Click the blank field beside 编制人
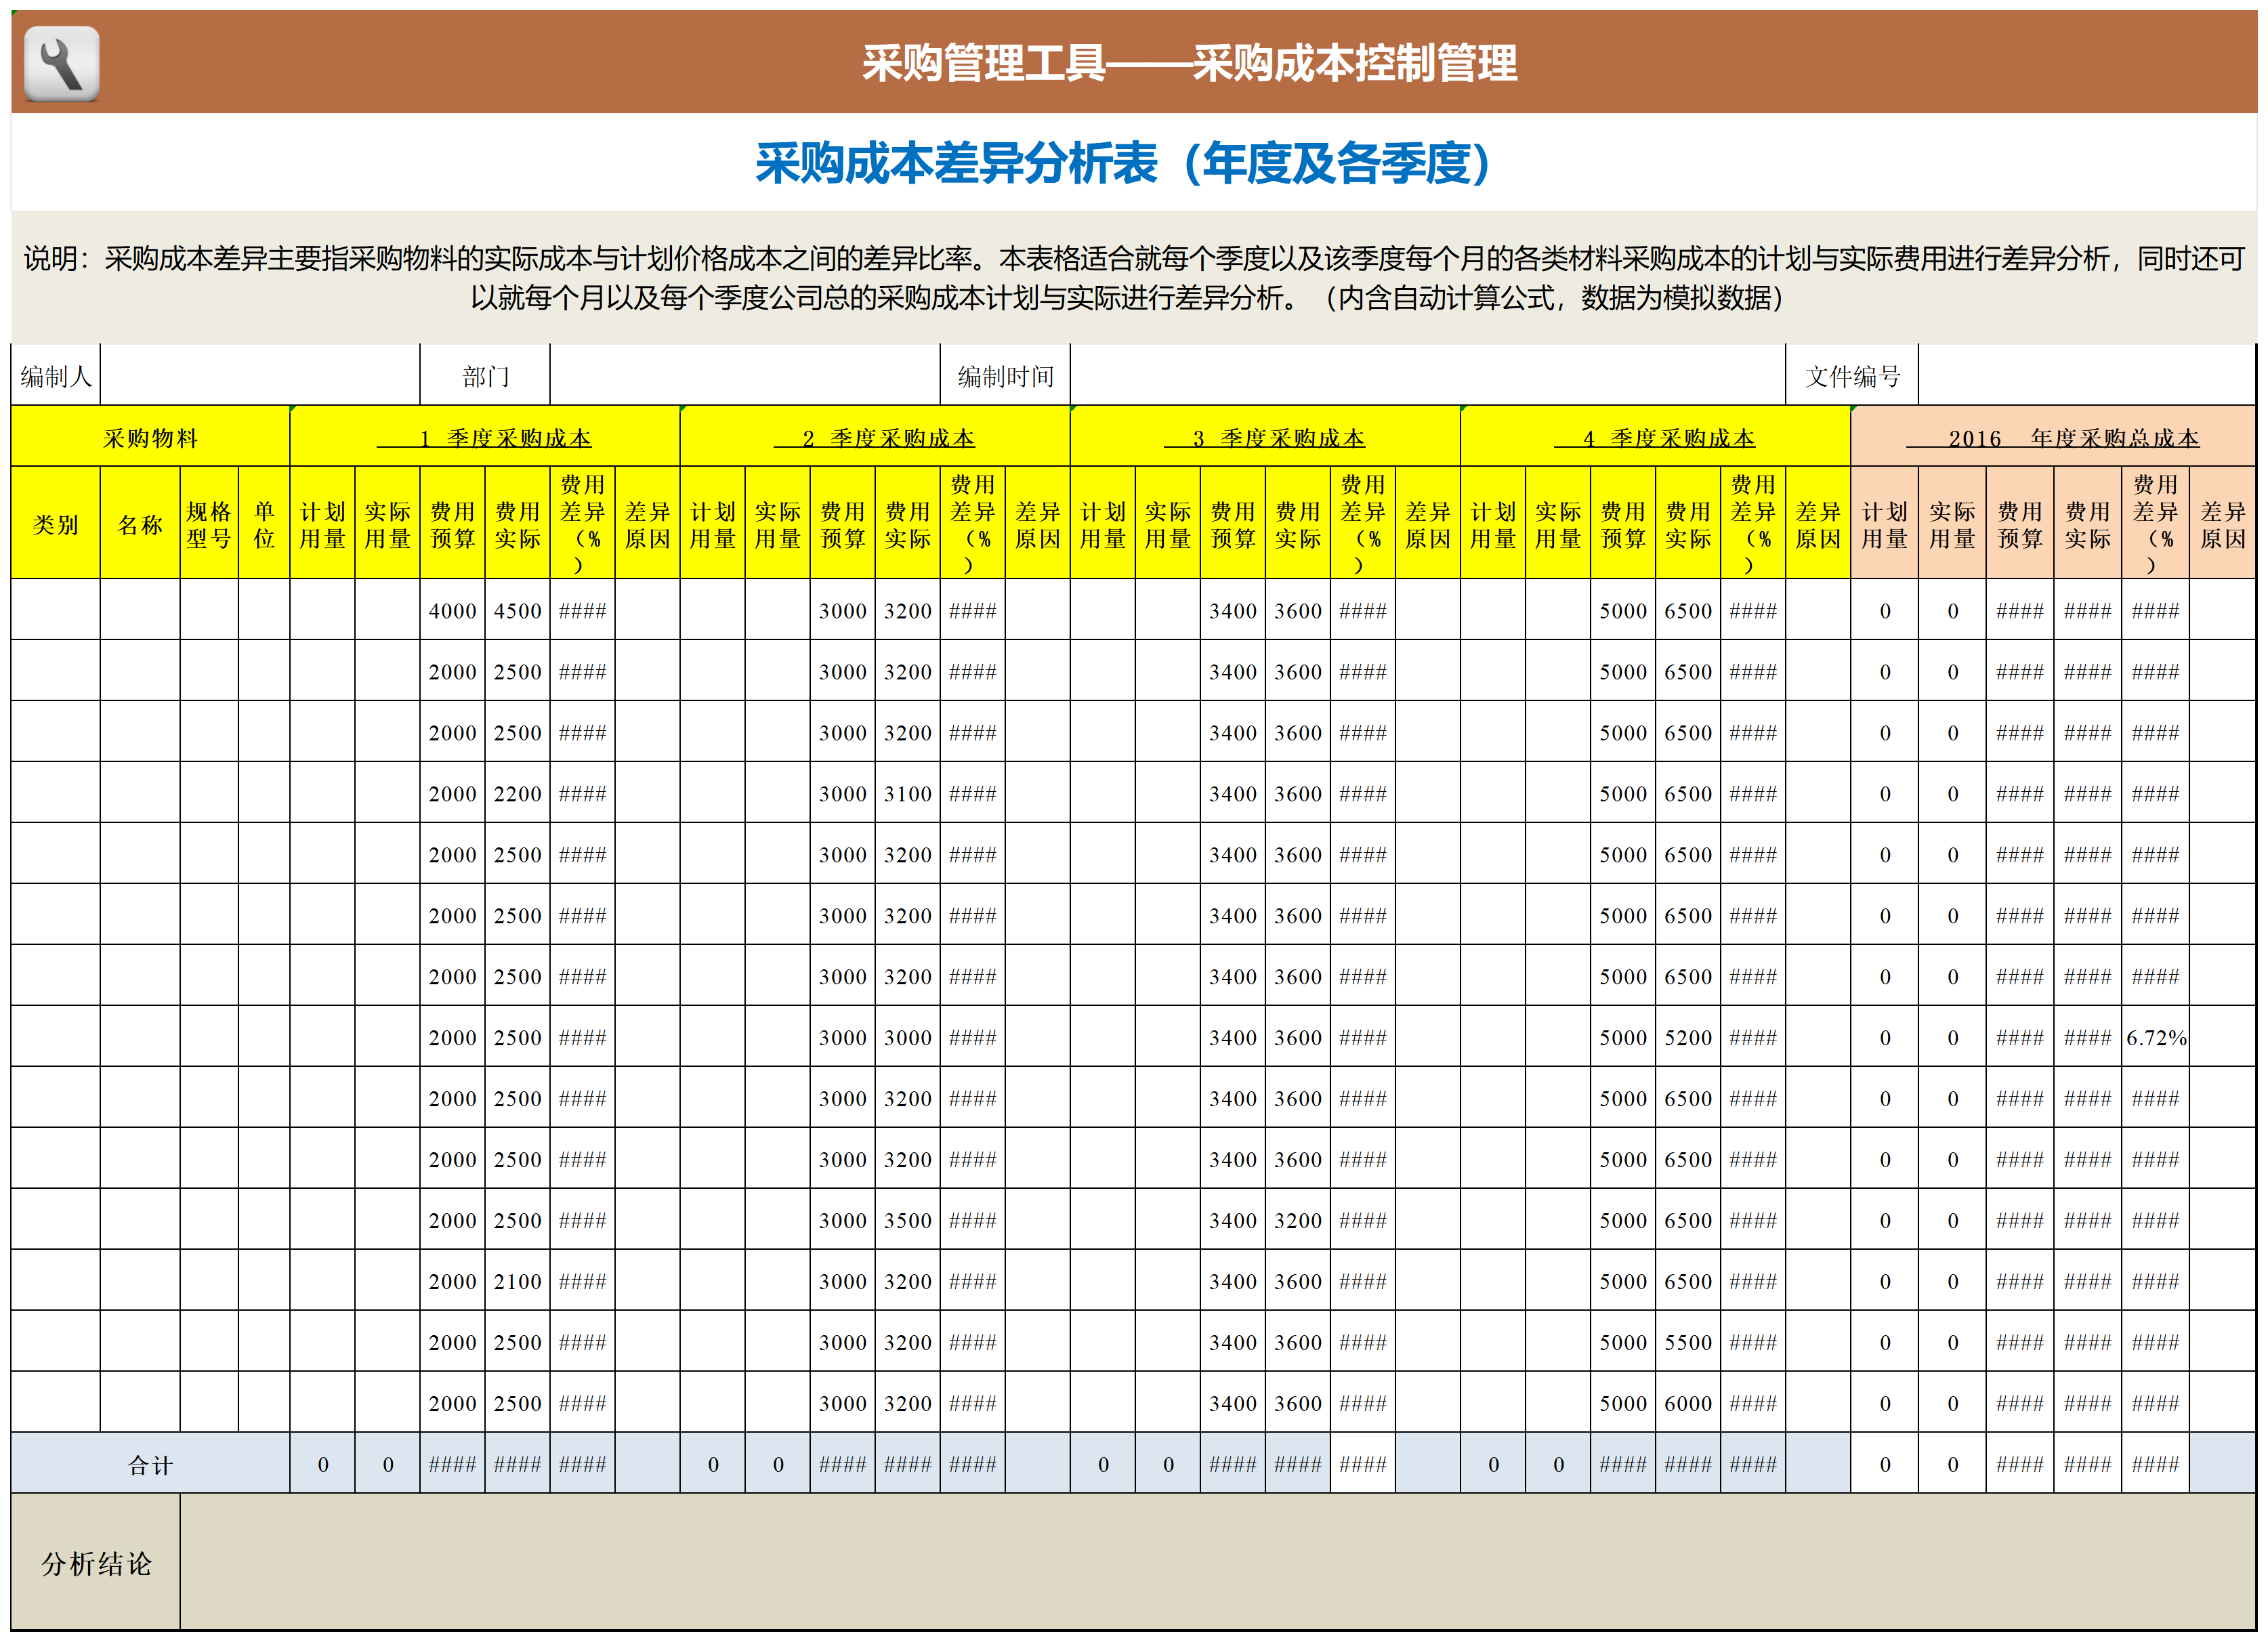2268x1642 pixels. tap(260, 376)
